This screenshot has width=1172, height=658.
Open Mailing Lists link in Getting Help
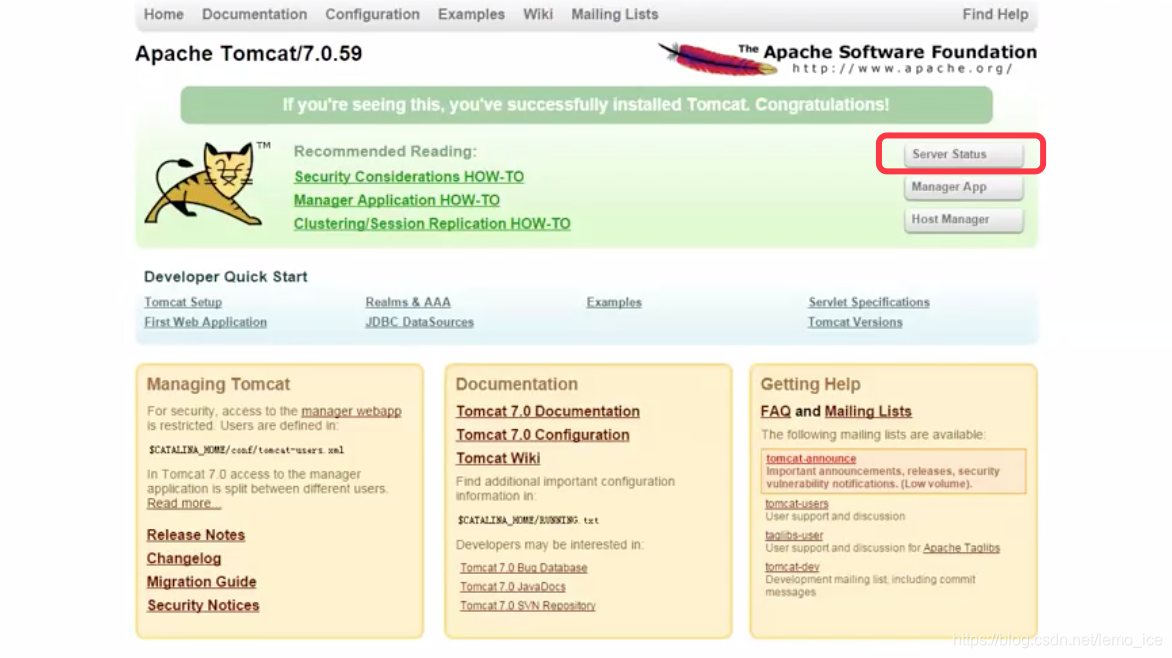868,411
